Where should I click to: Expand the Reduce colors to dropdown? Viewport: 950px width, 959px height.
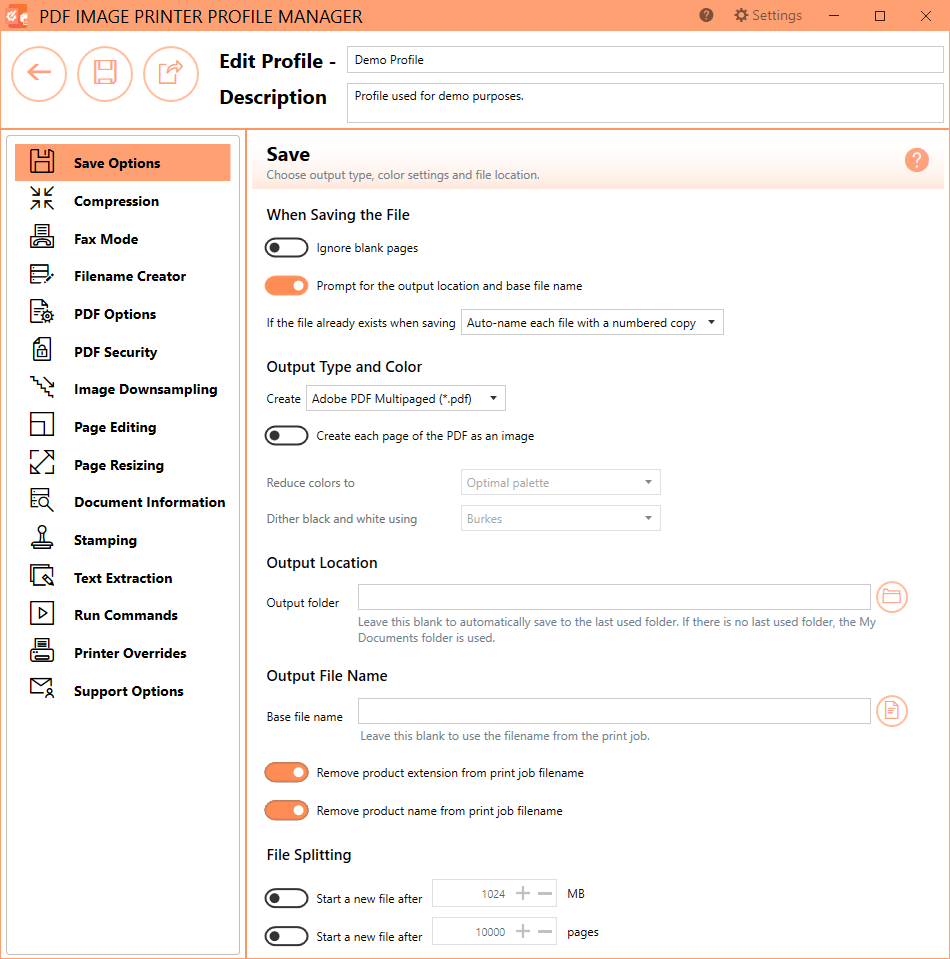pos(560,482)
